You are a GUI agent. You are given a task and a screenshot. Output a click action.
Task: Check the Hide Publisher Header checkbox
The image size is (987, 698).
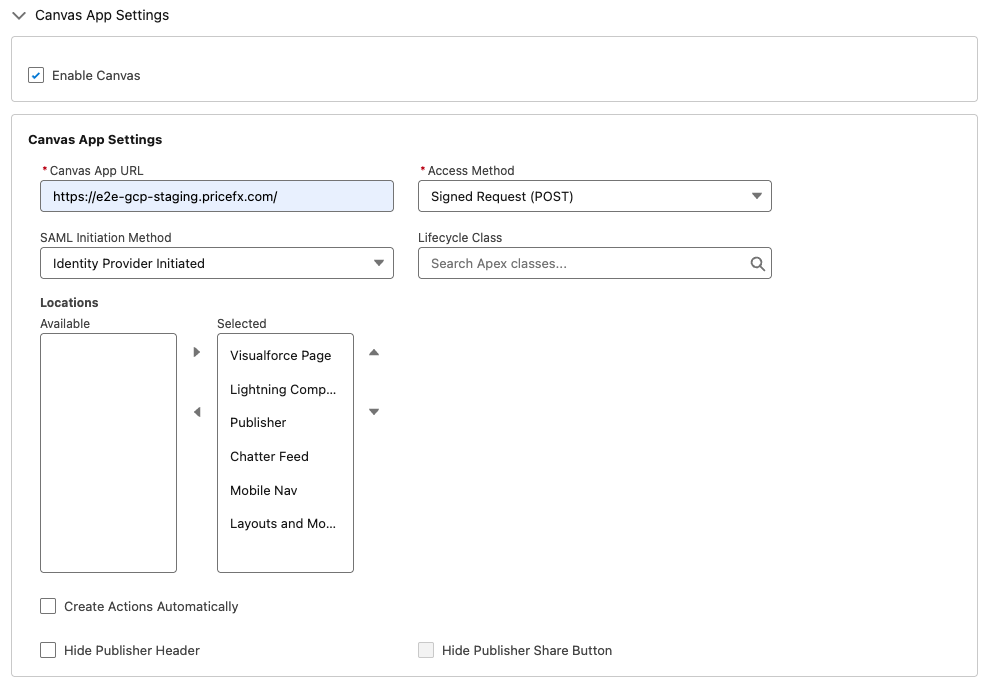(48, 650)
